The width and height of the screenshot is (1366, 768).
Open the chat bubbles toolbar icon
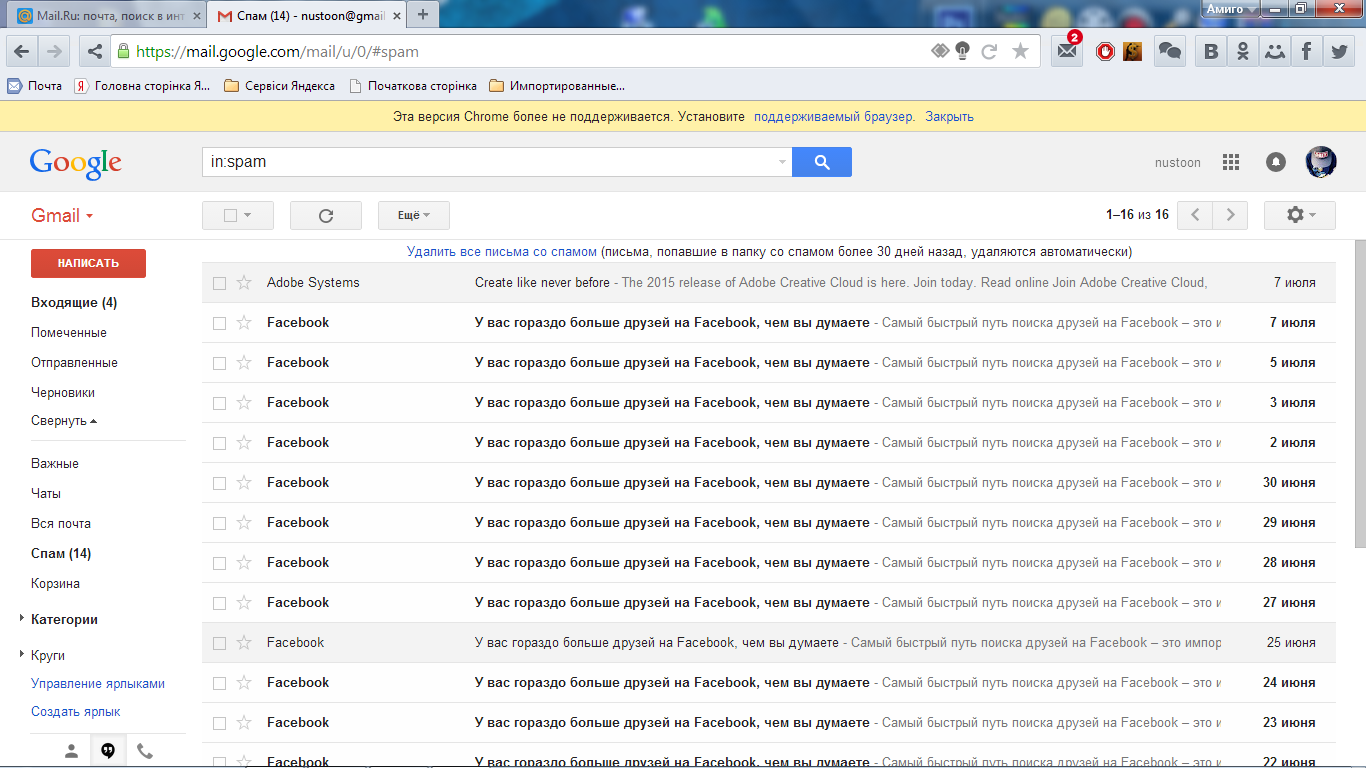tap(1170, 51)
